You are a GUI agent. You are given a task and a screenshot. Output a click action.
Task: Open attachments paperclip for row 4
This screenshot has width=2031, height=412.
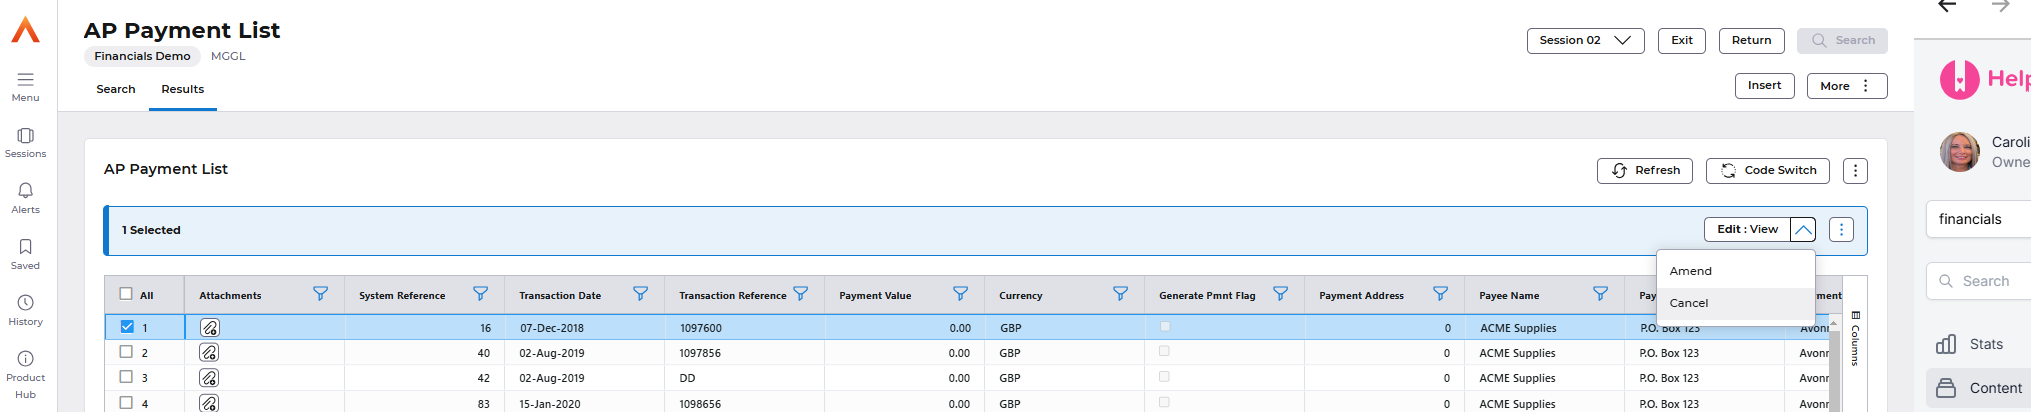tap(209, 403)
